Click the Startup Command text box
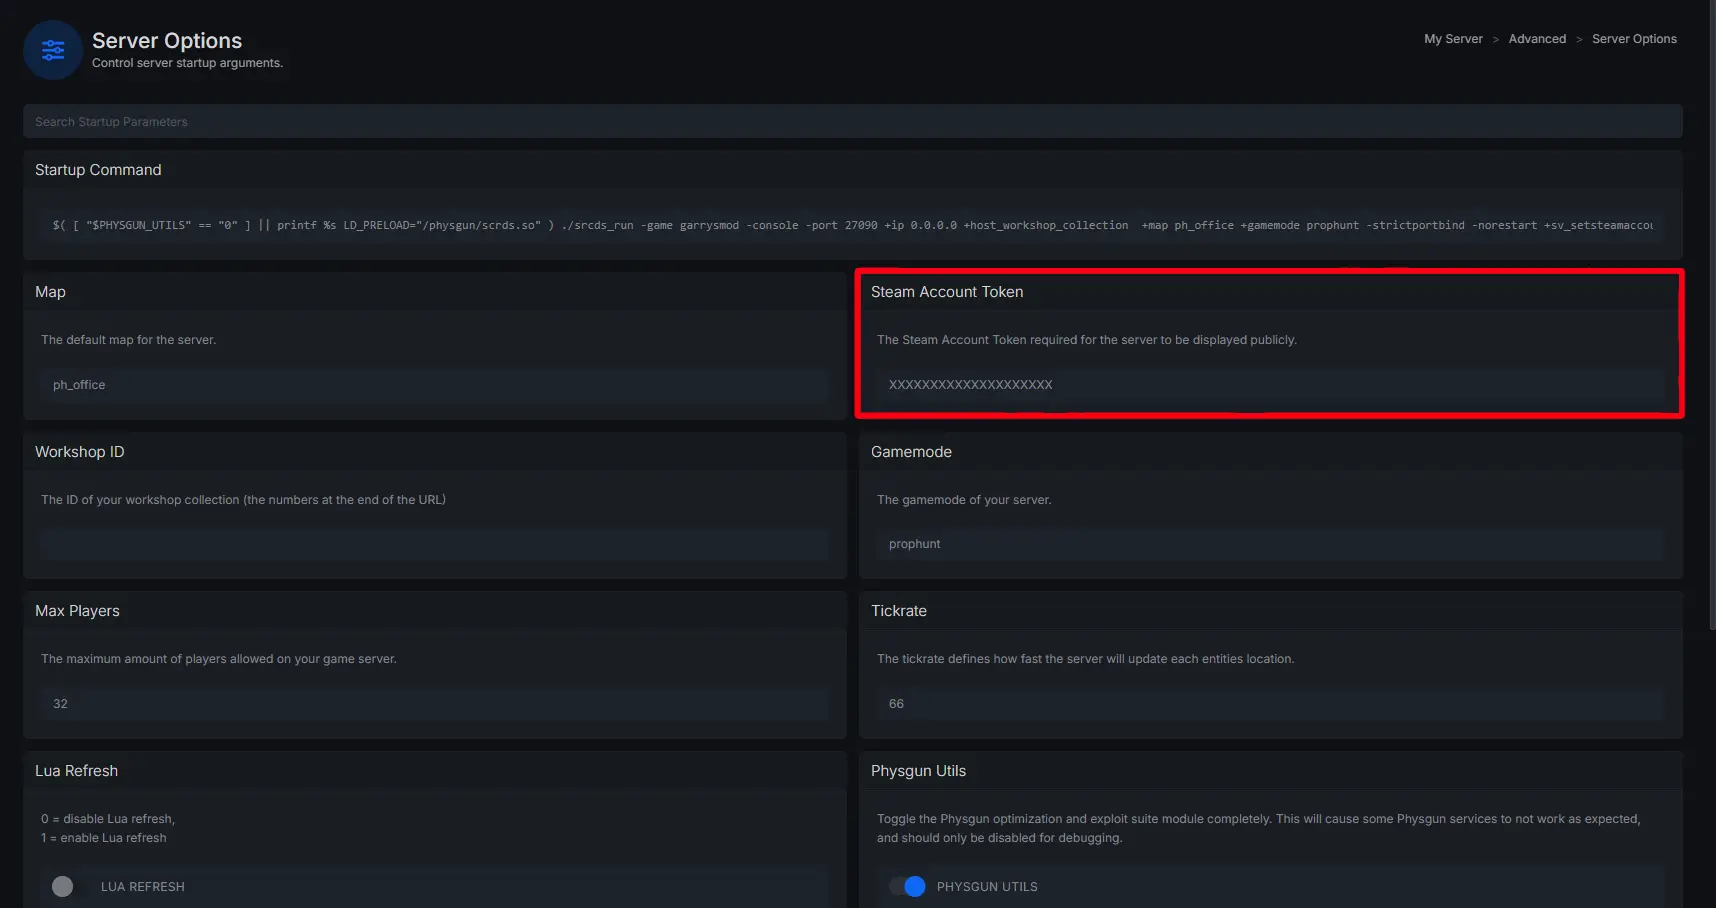Screen dimensions: 1716x908 tap(852, 225)
